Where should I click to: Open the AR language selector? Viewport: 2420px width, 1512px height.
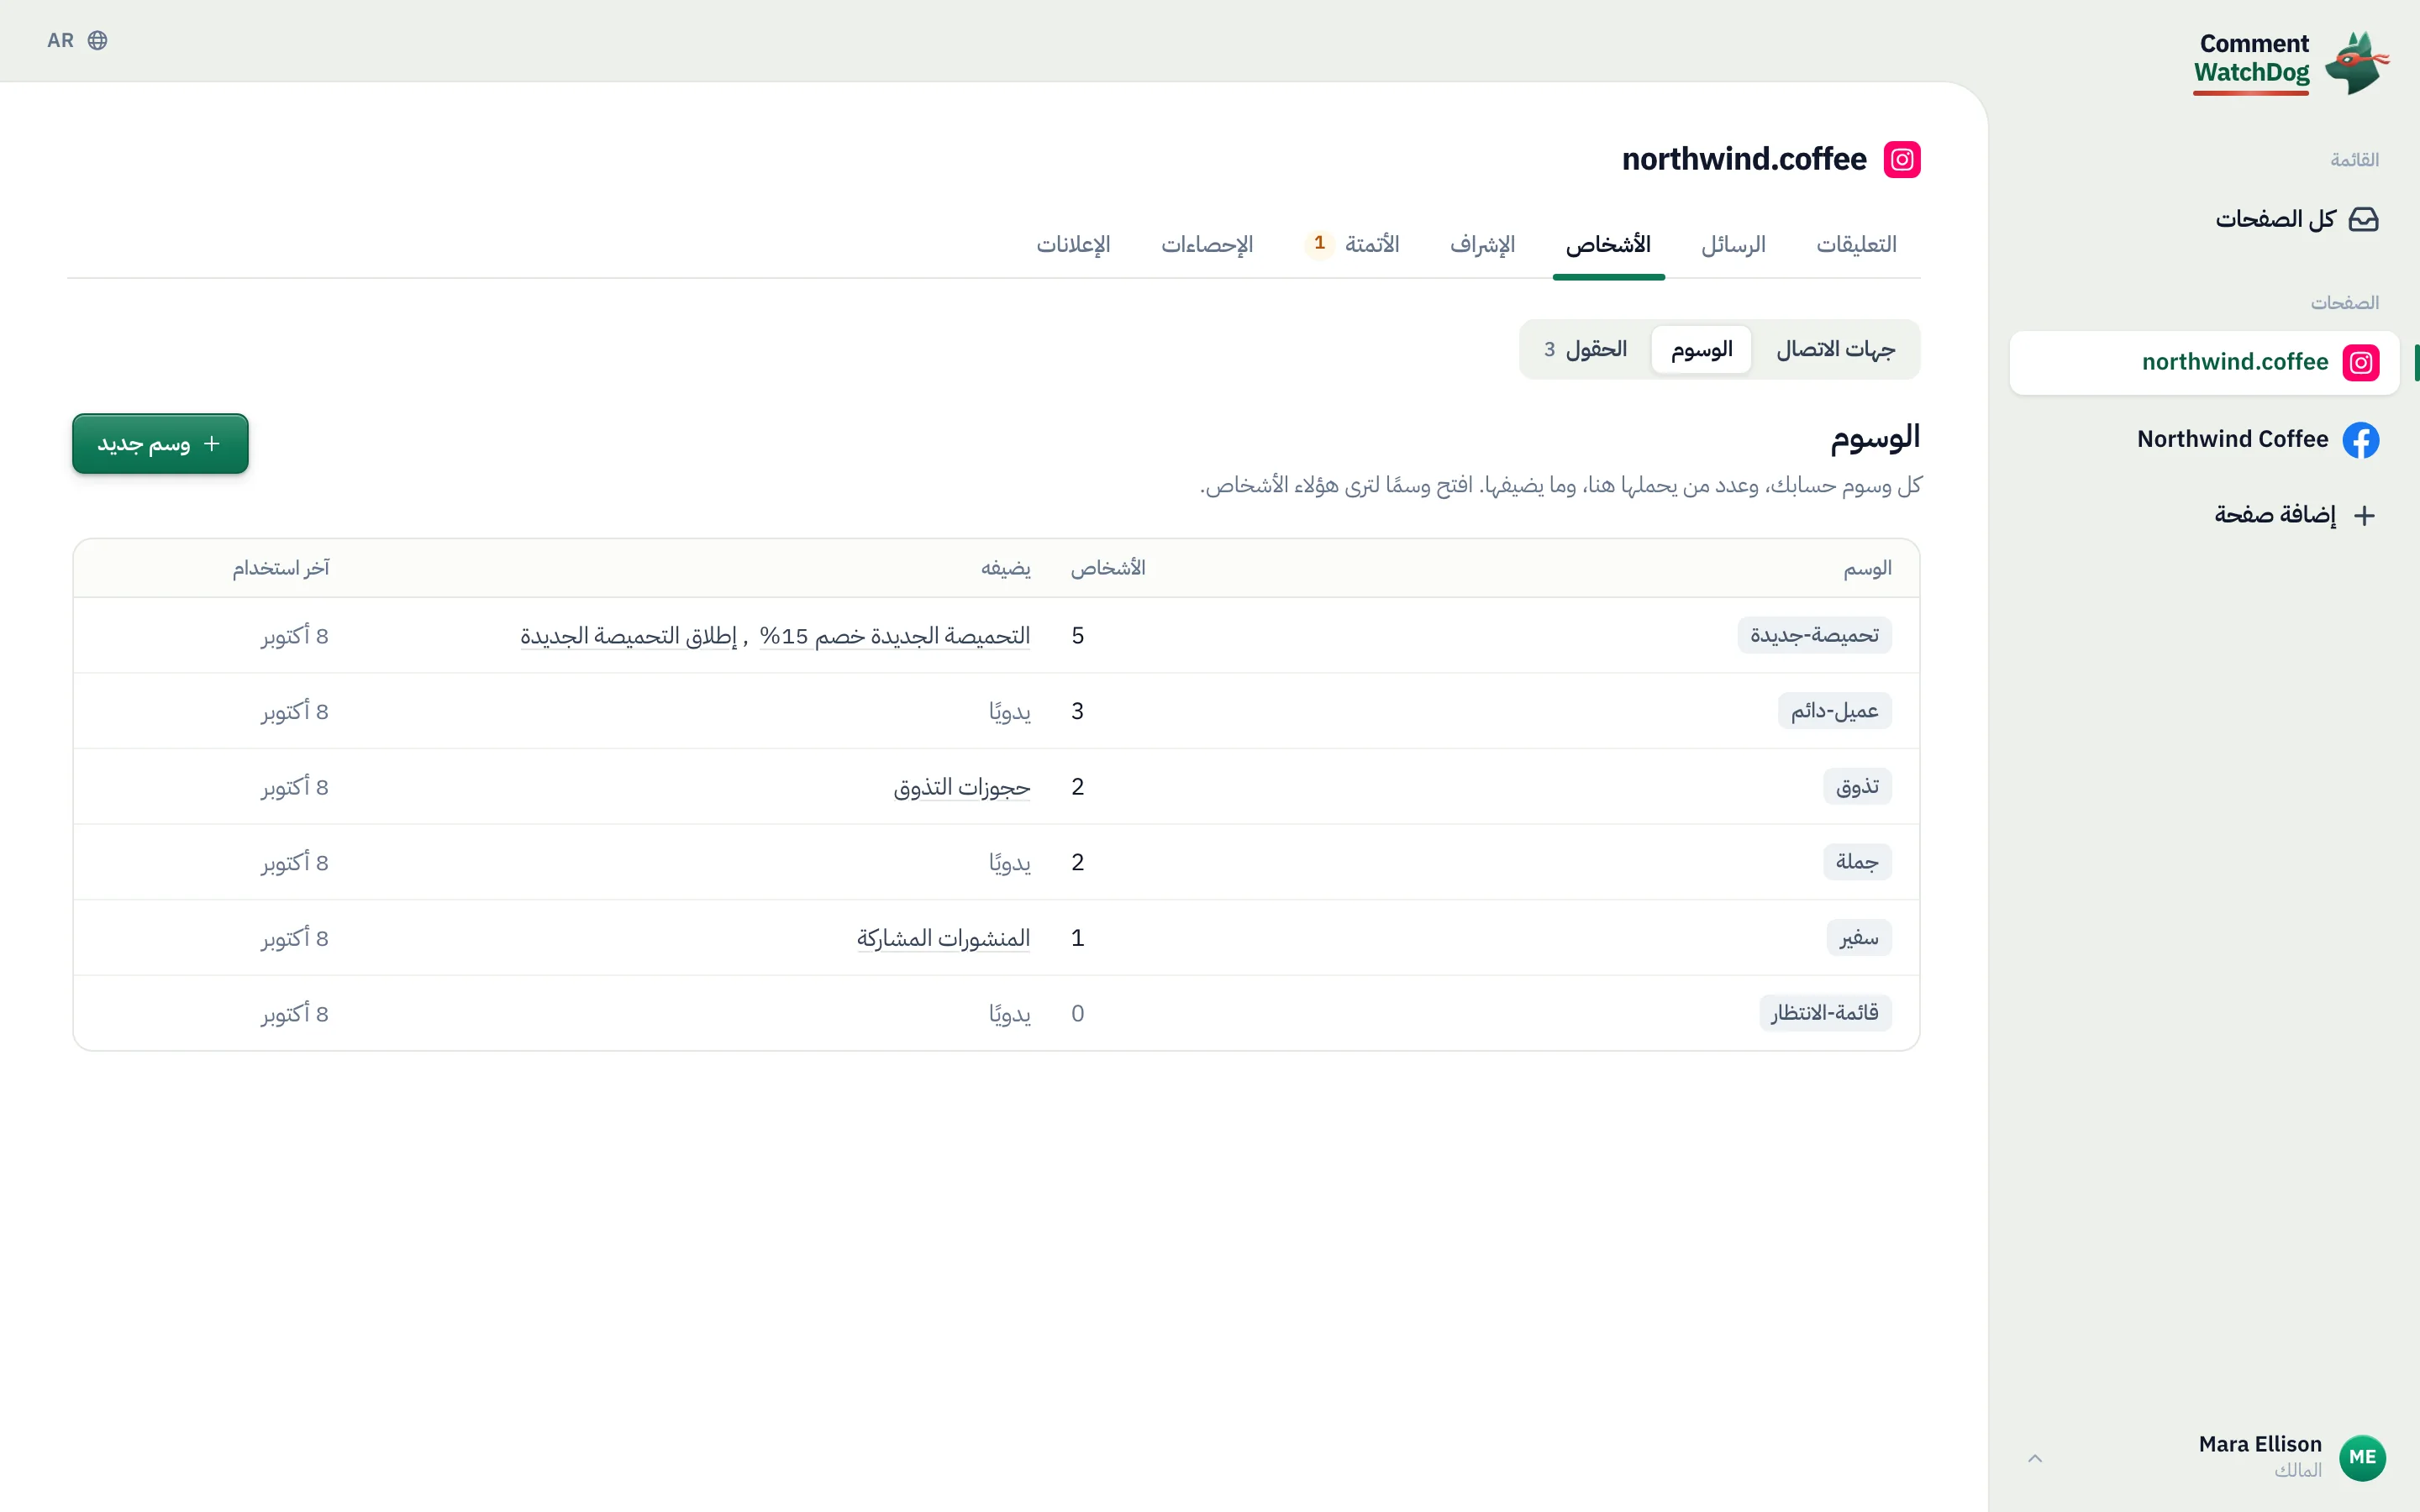(77, 40)
